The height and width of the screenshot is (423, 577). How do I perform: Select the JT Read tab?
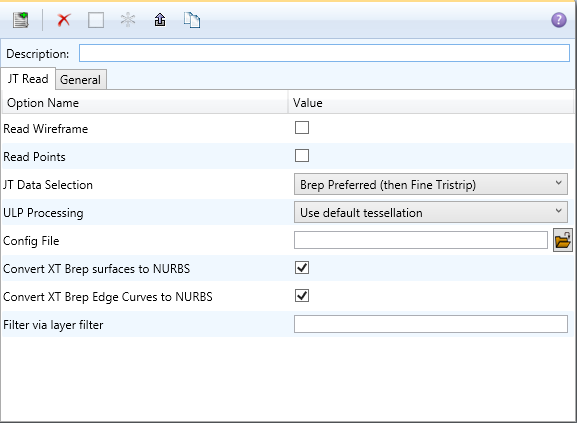click(x=28, y=79)
